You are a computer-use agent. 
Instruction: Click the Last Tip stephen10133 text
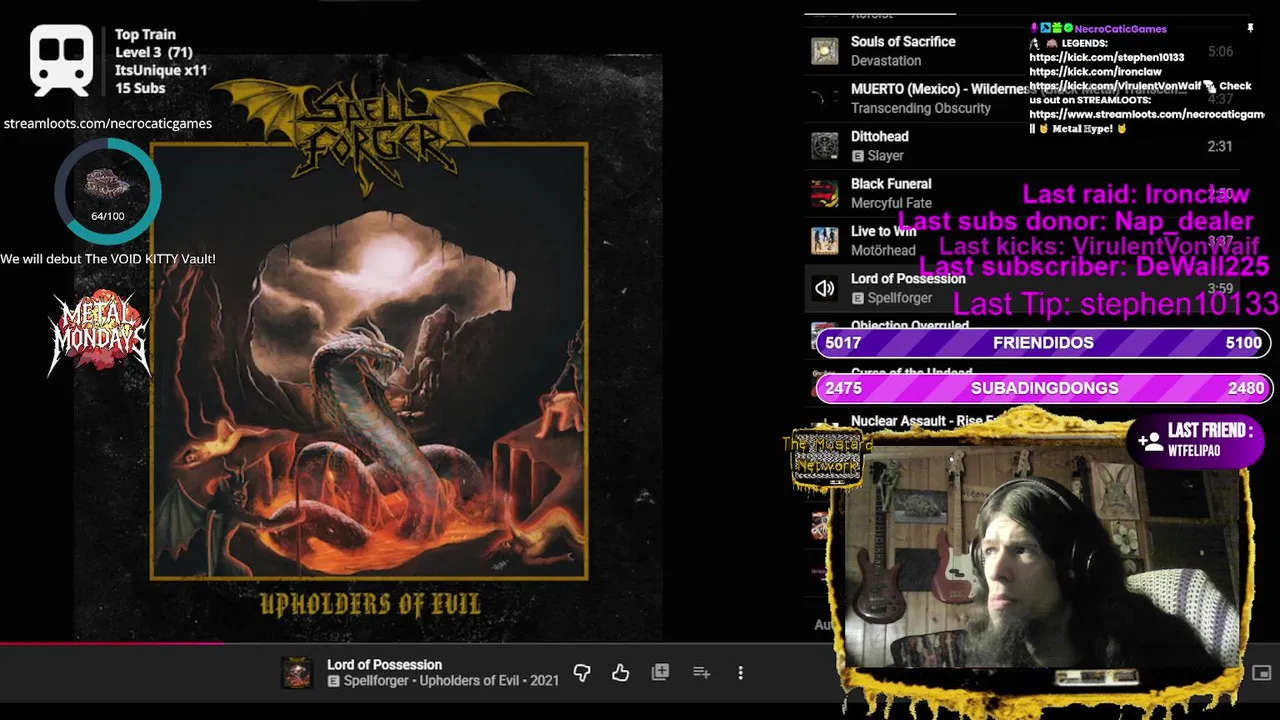(1116, 304)
